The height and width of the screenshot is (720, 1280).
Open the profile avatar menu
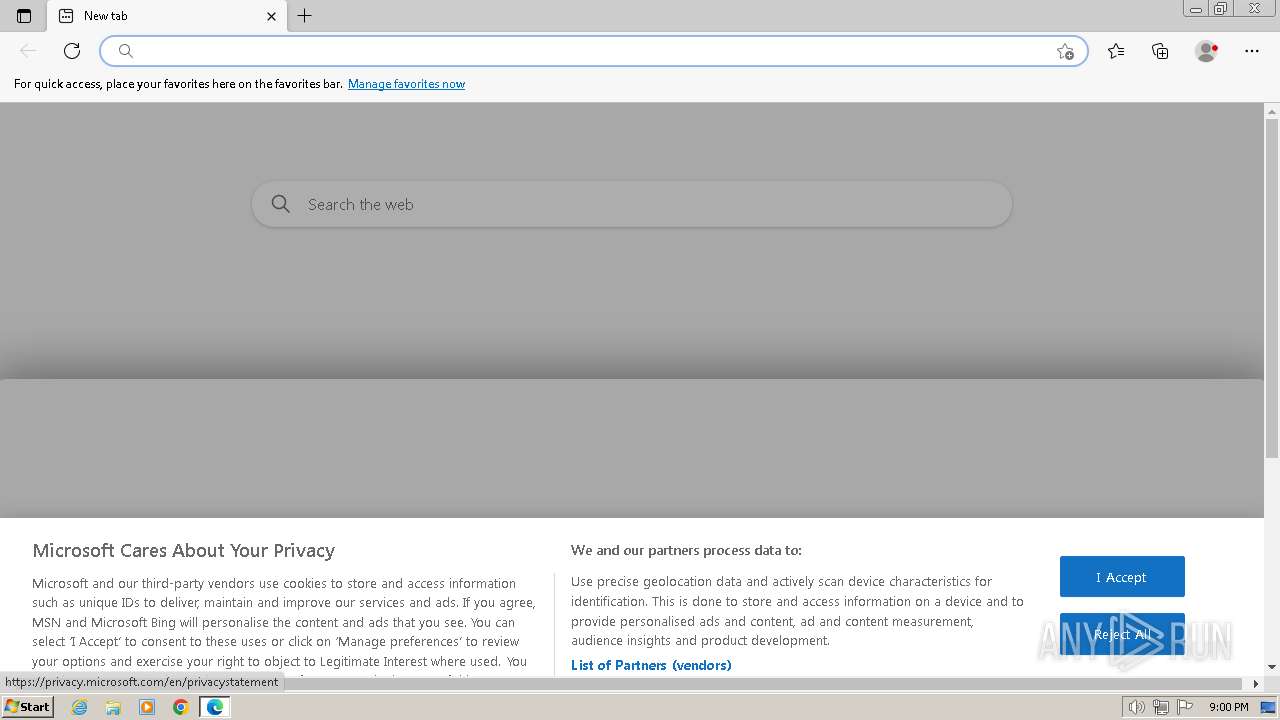click(1206, 51)
